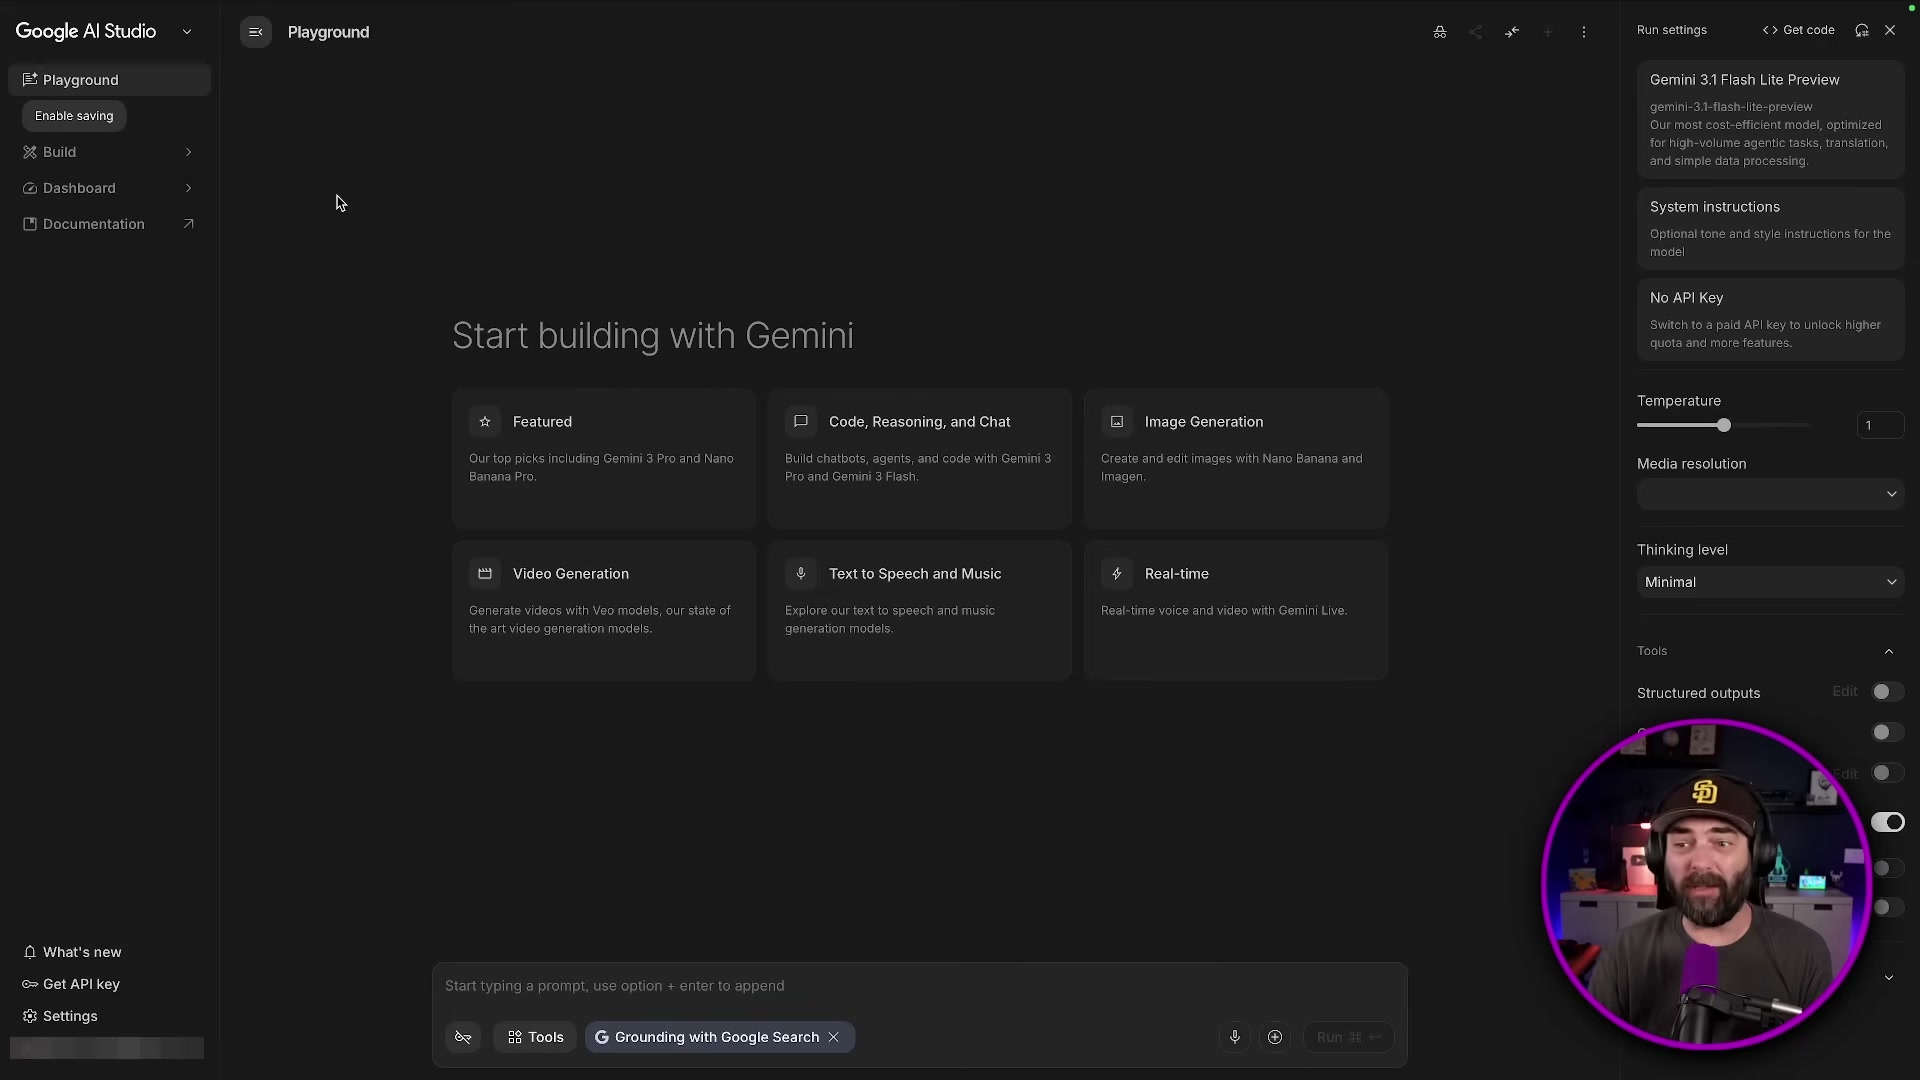Collapse the Tools section chevron
Viewport: 1920px width, 1080px height.
pyautogui.click(x=1889, y=651)
